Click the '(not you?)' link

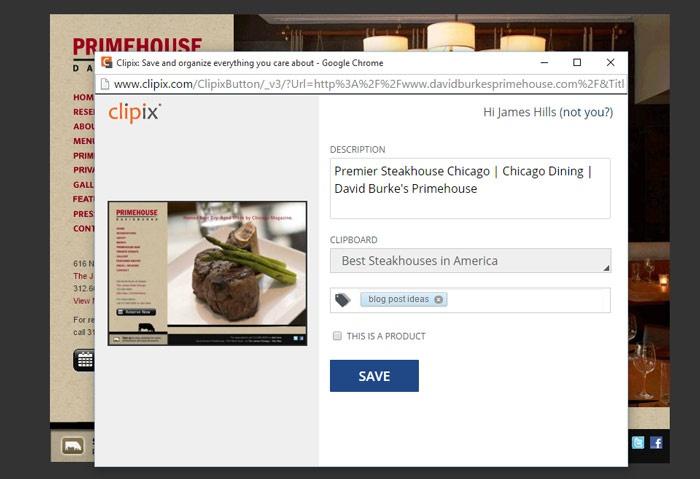[586, 112]
